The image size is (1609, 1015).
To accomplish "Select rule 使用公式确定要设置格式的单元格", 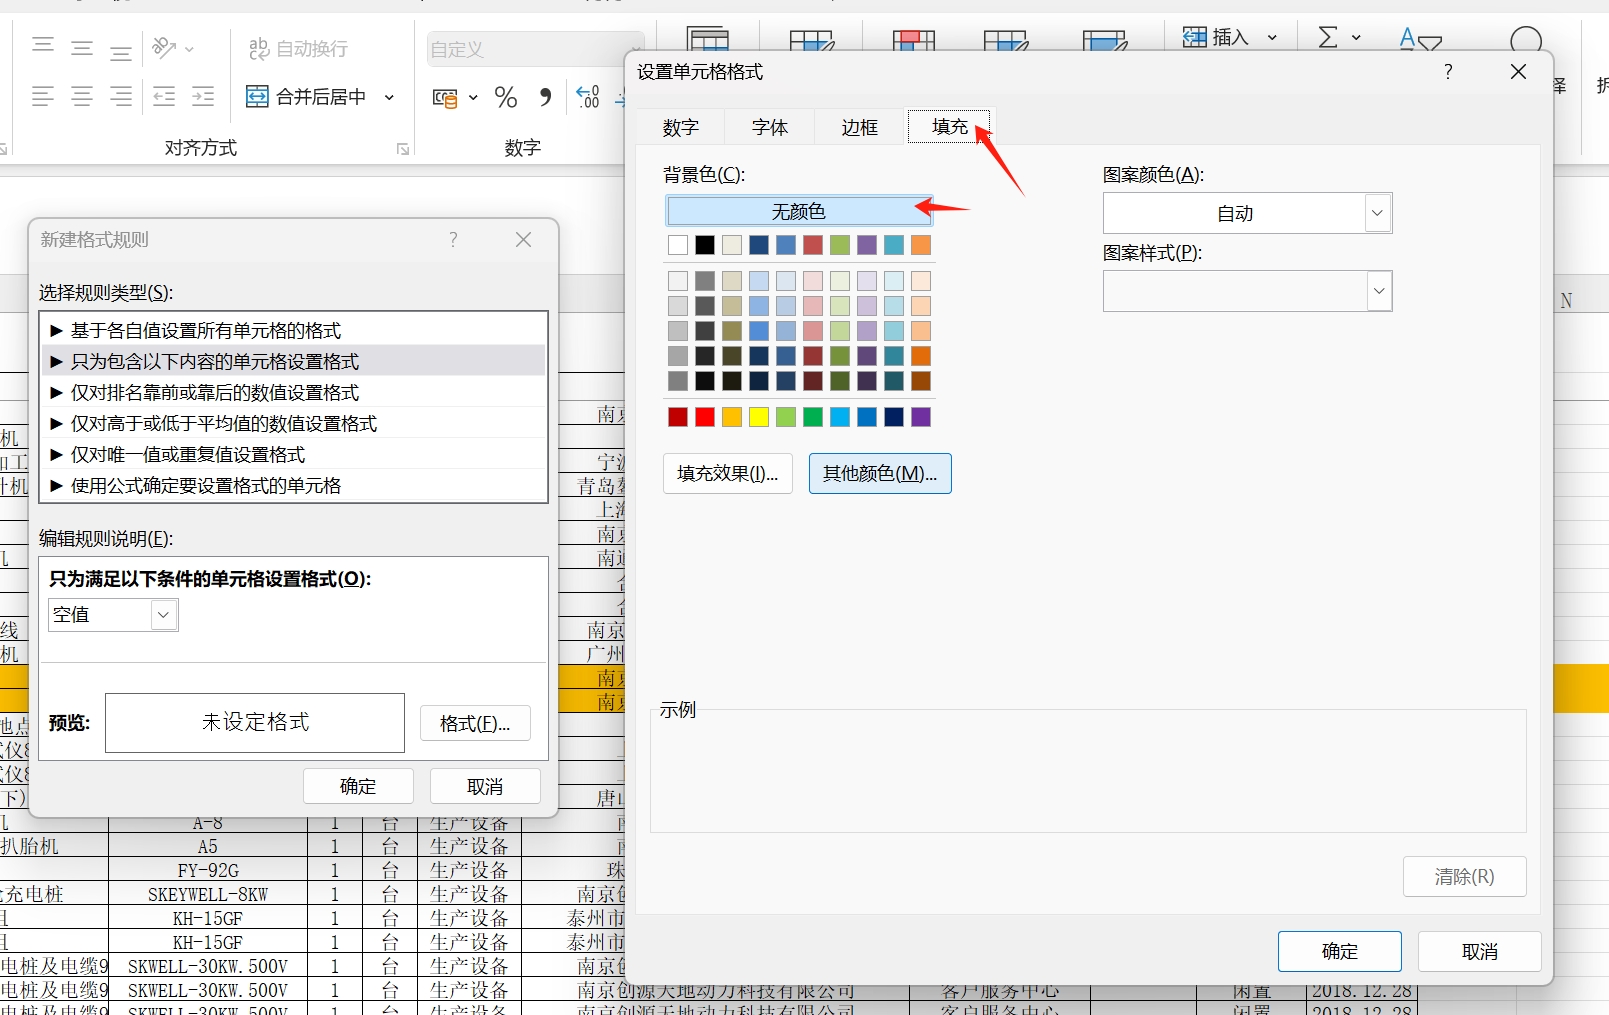I will [293, 485].
